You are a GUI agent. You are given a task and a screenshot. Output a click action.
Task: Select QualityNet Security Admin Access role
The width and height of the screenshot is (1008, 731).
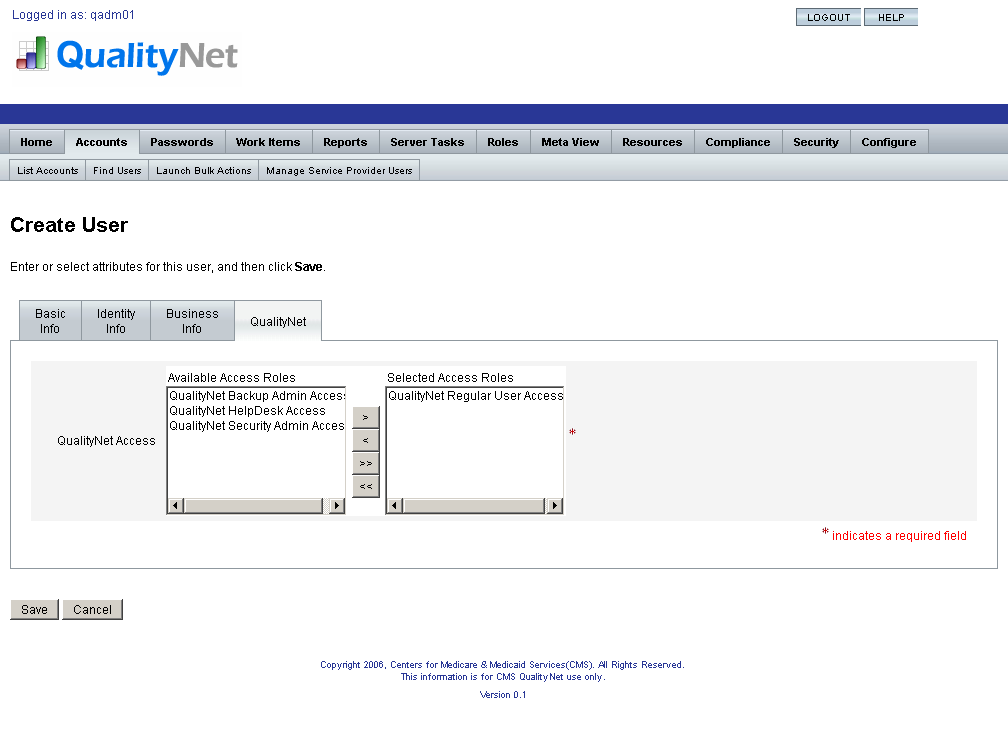click(256, 426)
